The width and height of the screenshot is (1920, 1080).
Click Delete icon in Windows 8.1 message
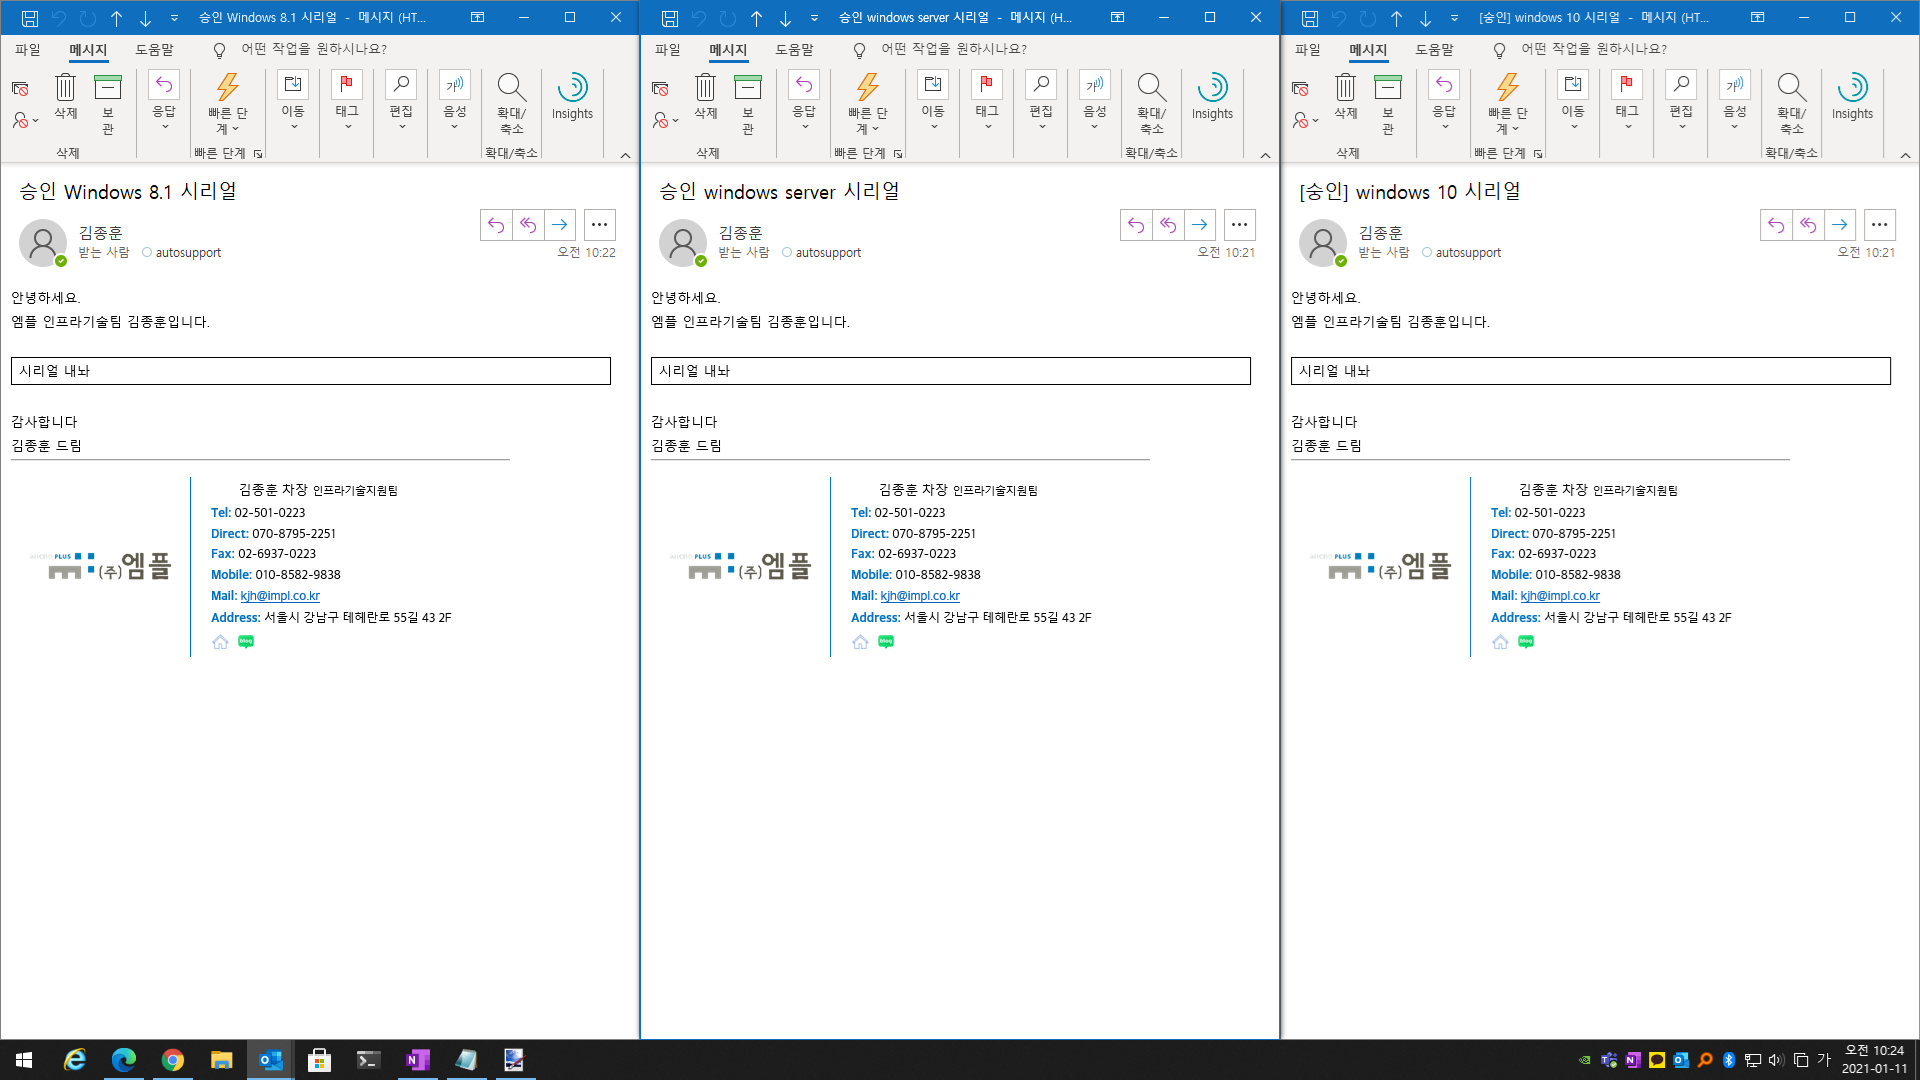click(65, 88)
